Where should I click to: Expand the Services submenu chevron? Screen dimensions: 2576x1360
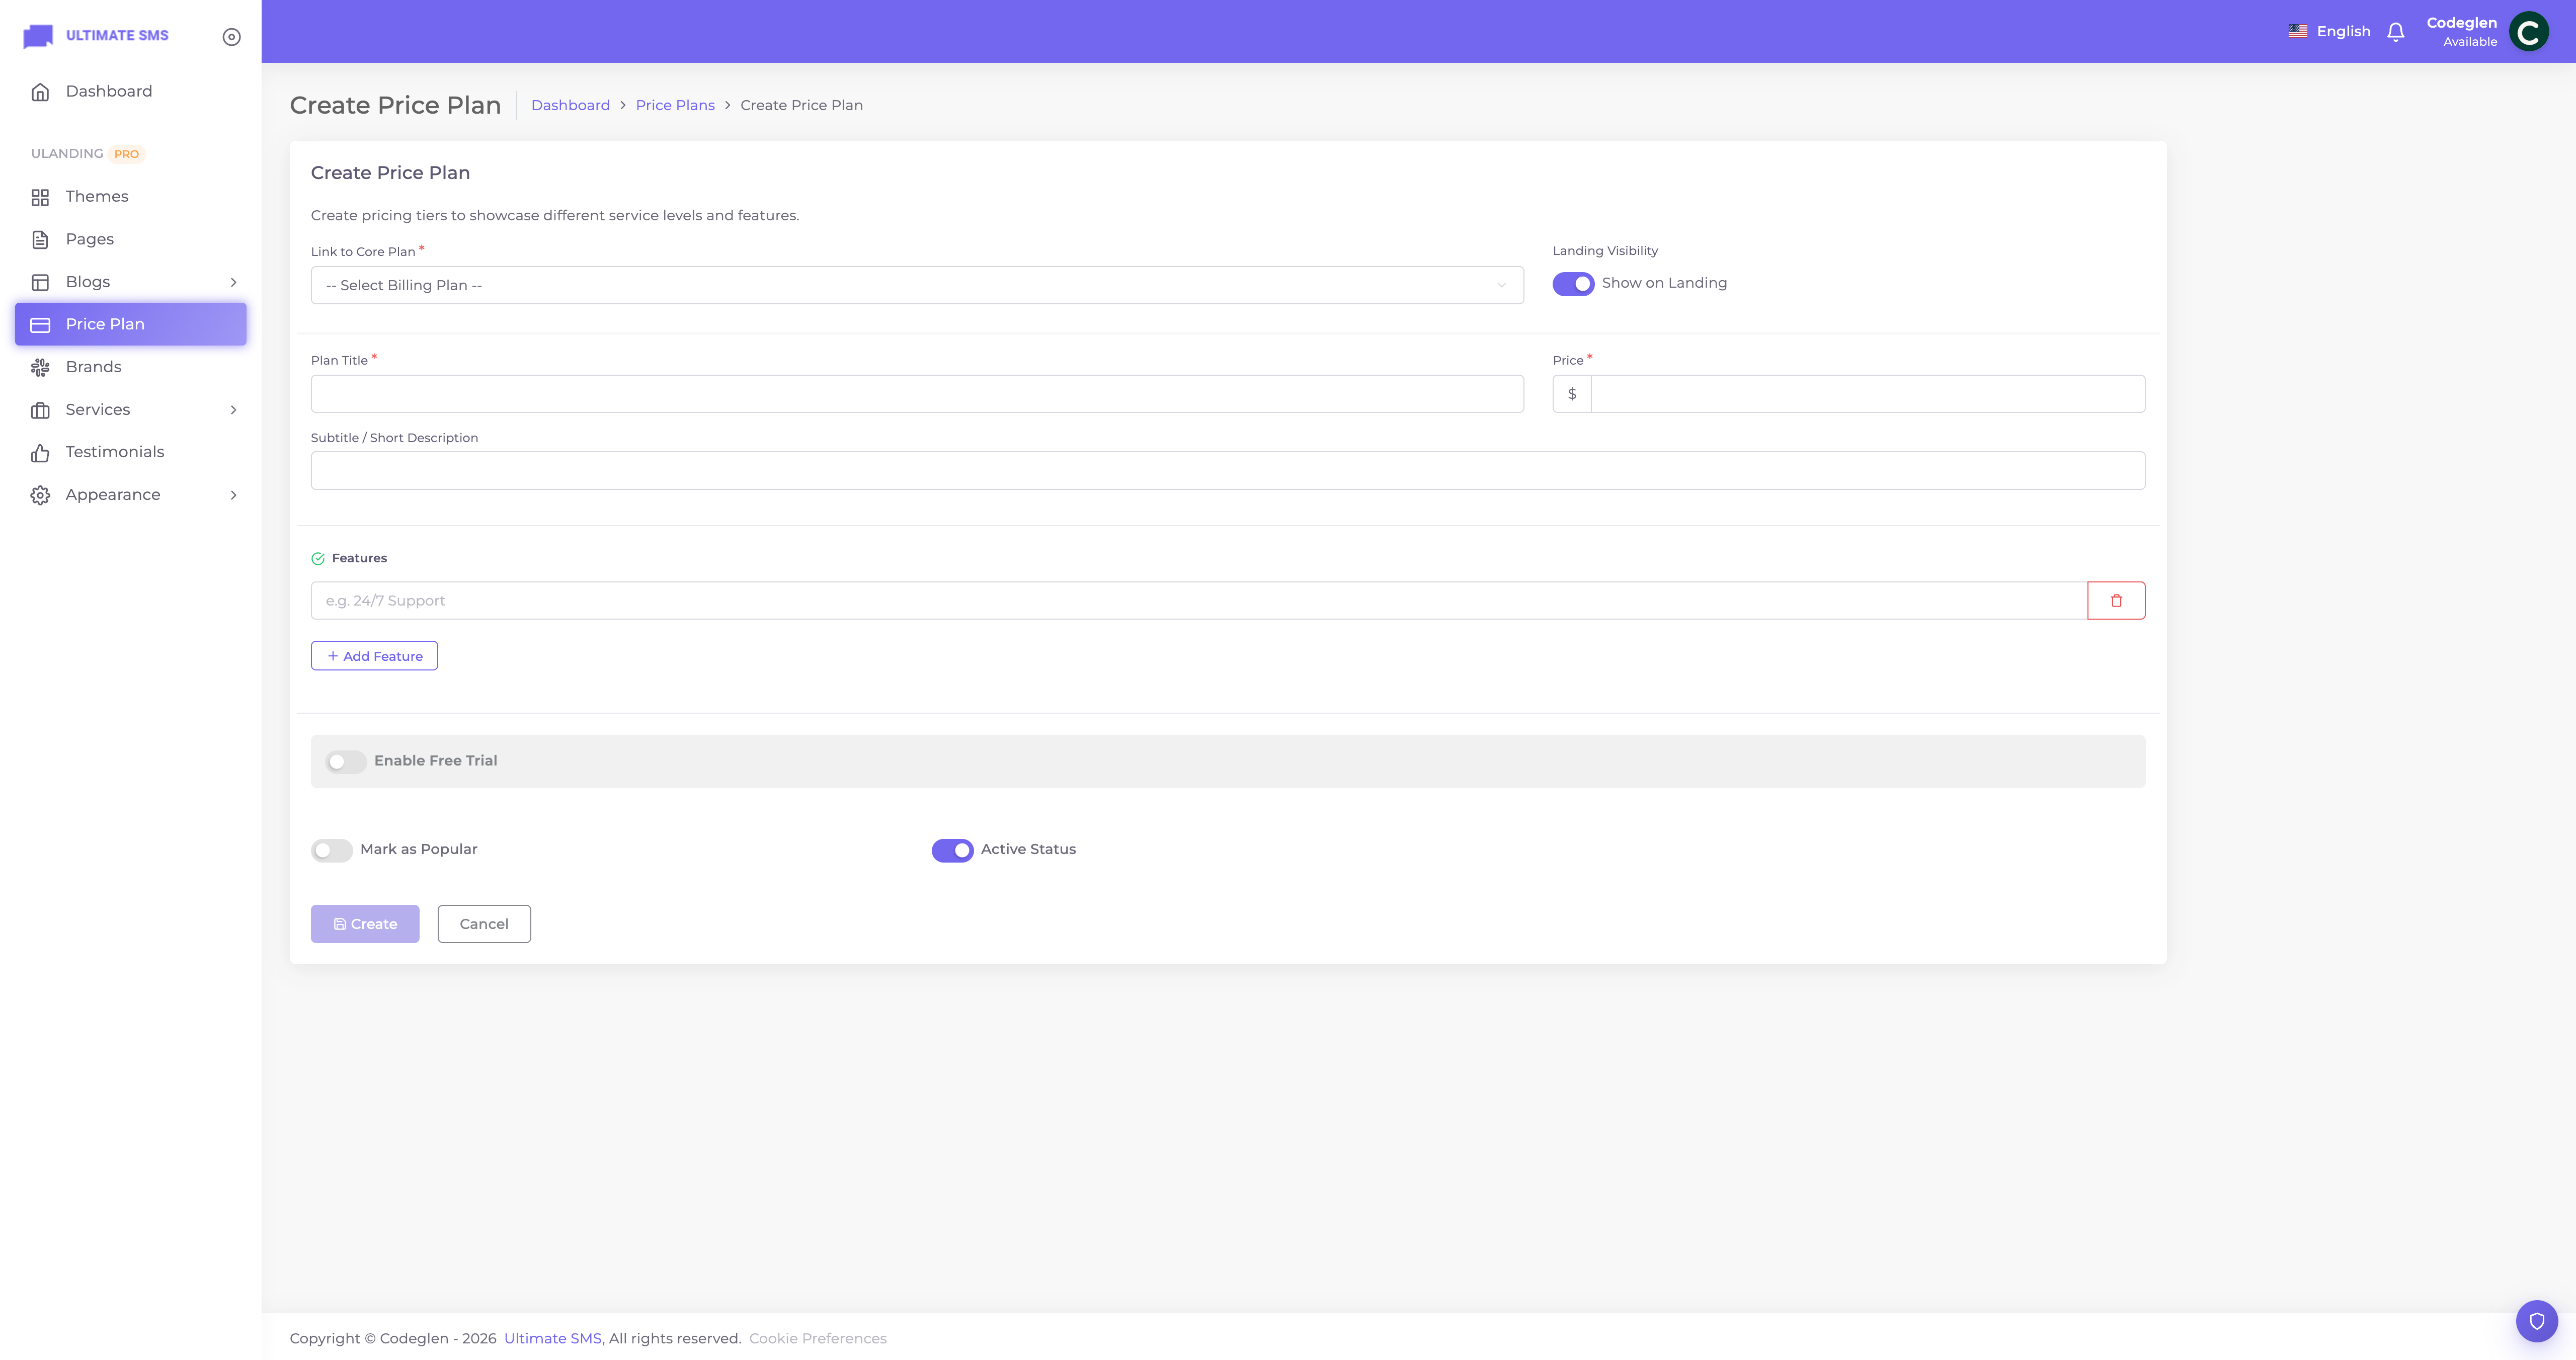233,410
